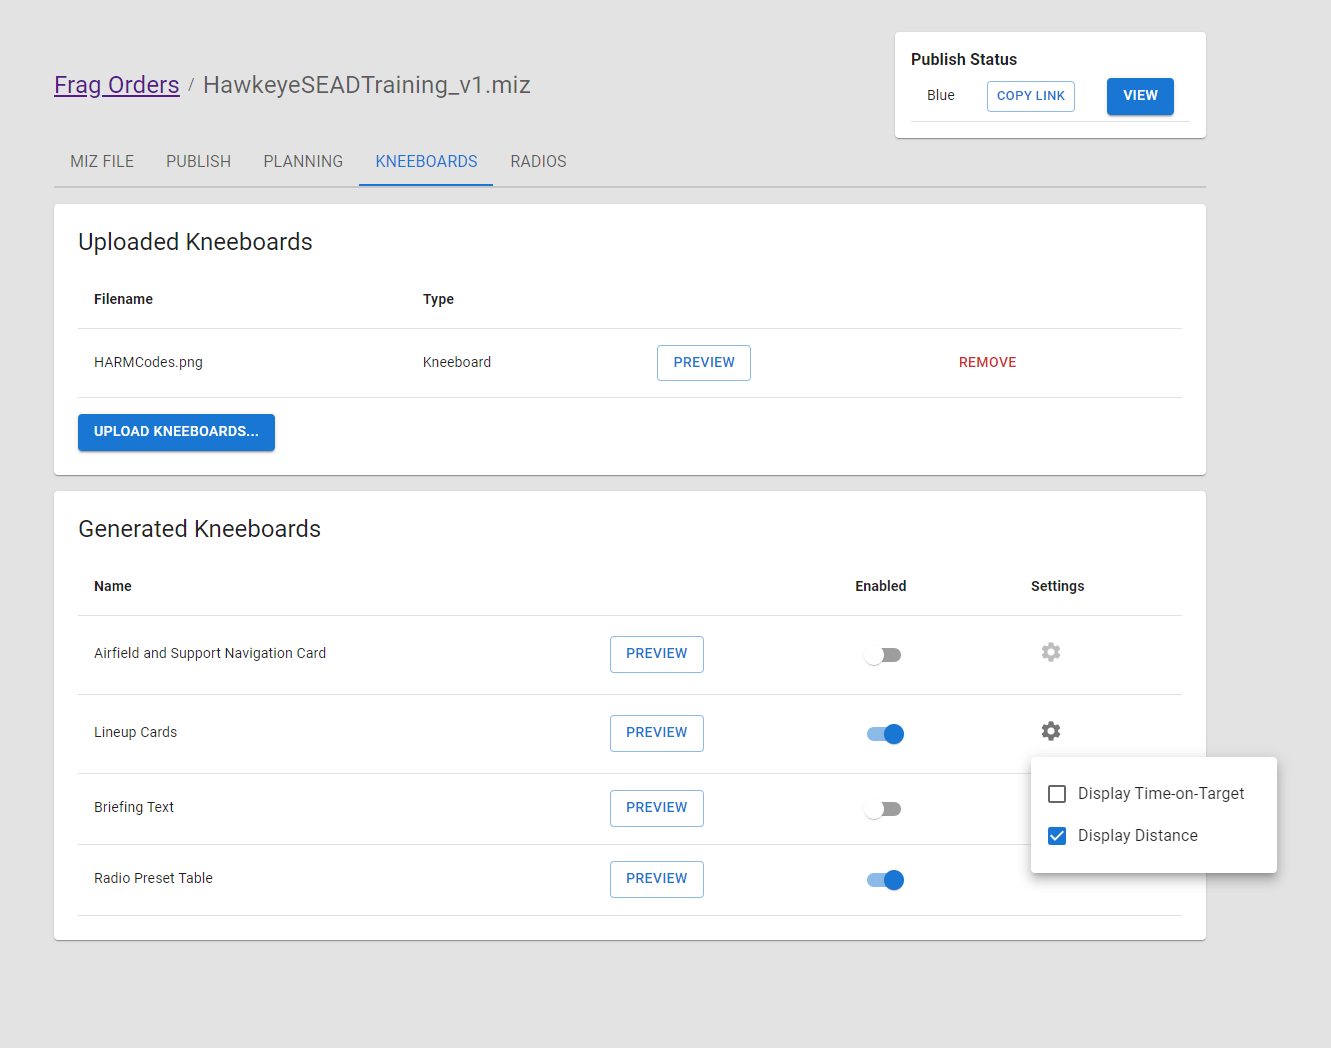
Task: Disable the Lineup Cards toggle
Action: coord(885,734)
